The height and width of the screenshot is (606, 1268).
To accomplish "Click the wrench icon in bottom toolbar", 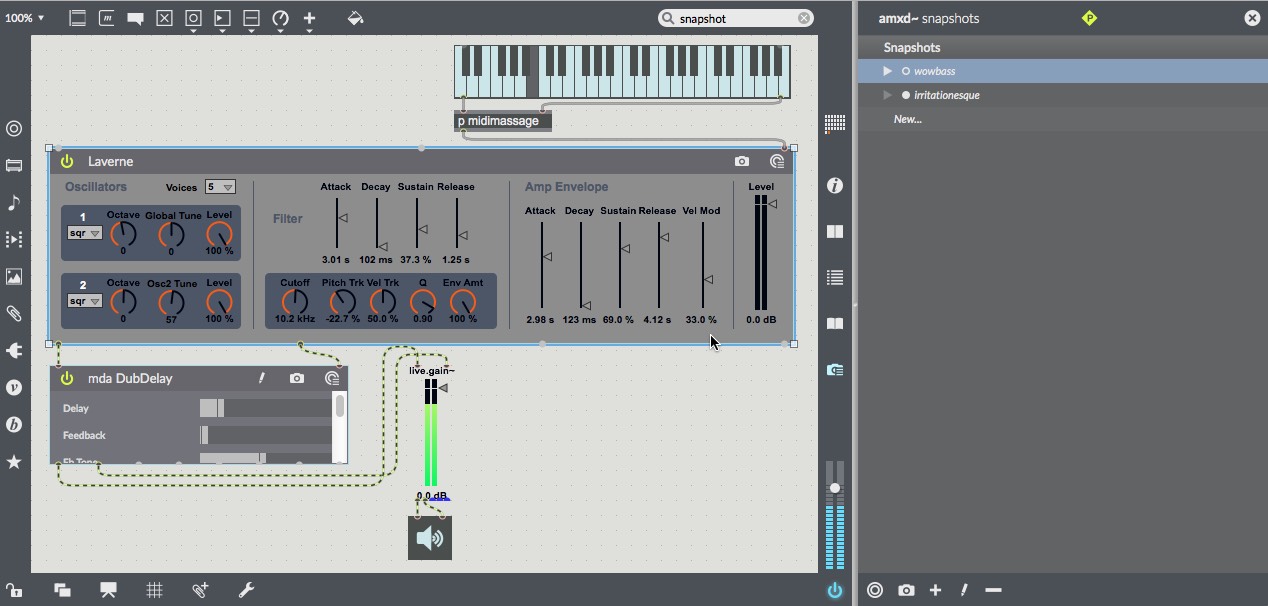I will coord(246,590).
